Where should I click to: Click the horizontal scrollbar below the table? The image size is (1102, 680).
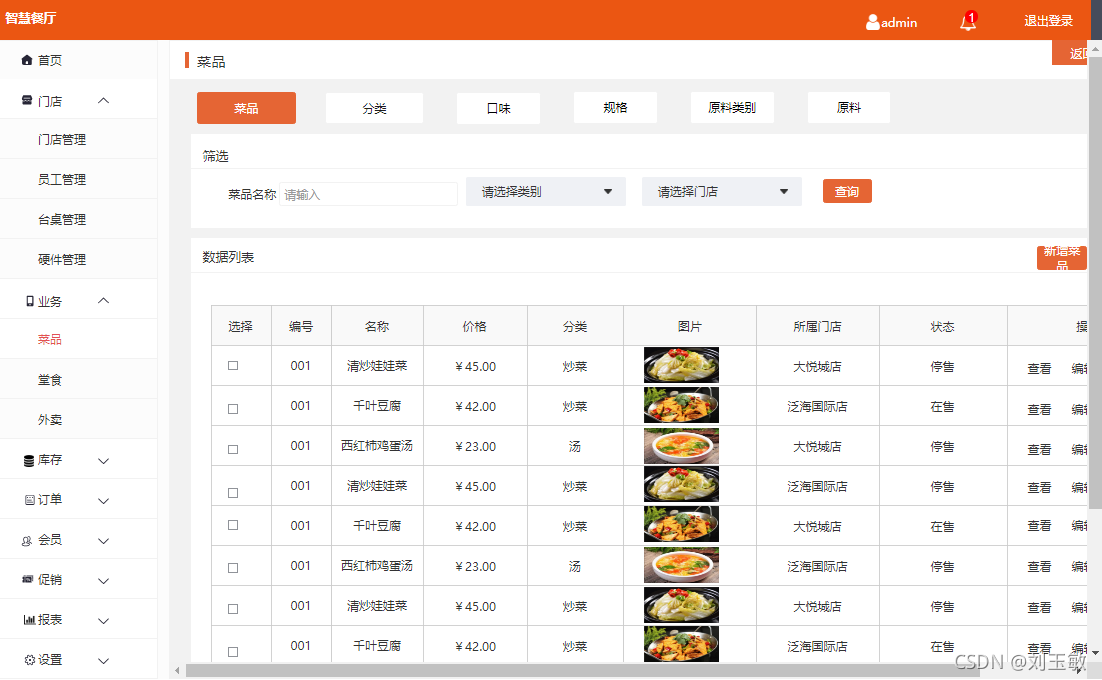582,671
